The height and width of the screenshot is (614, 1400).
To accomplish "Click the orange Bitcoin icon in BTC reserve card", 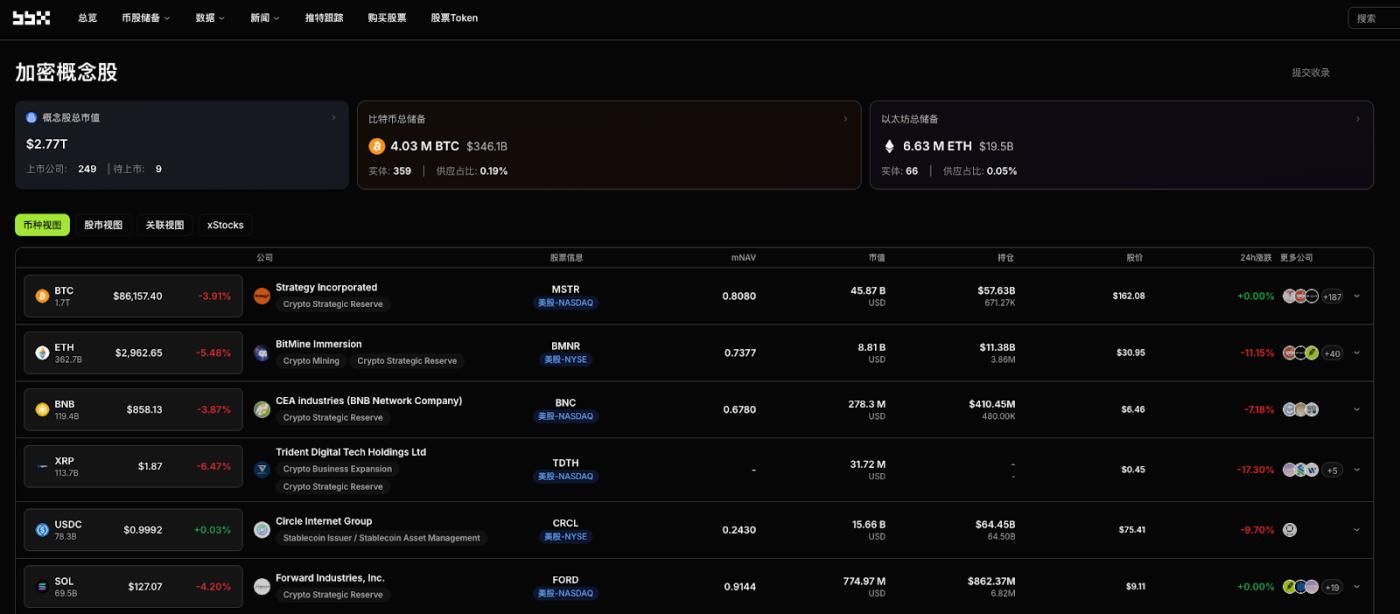I will coord(377,146).
